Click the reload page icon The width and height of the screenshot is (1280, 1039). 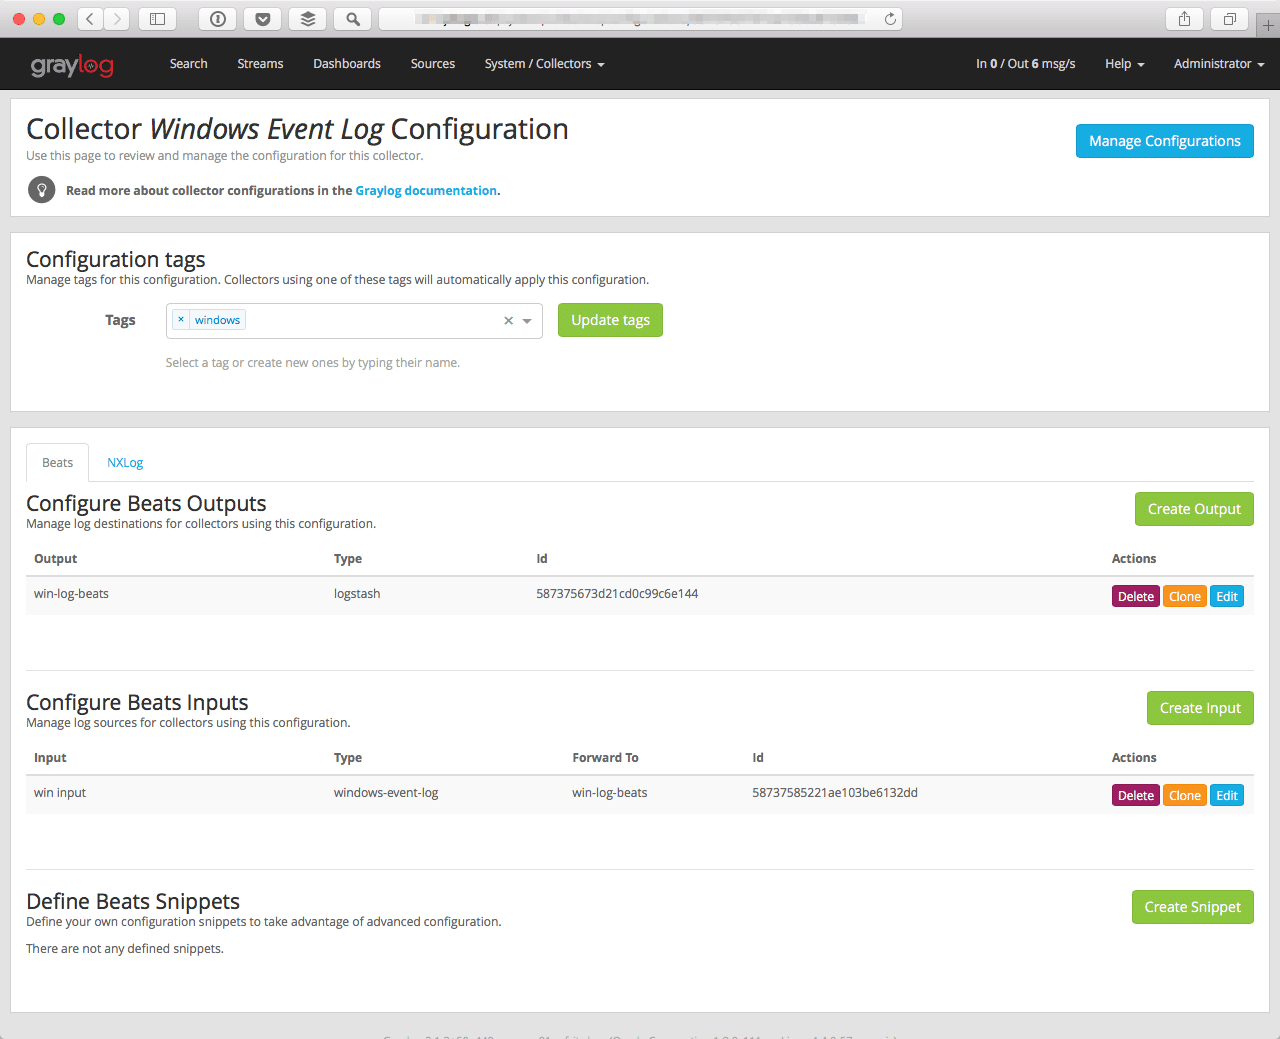pyautogui.click(x=889, y=19)
